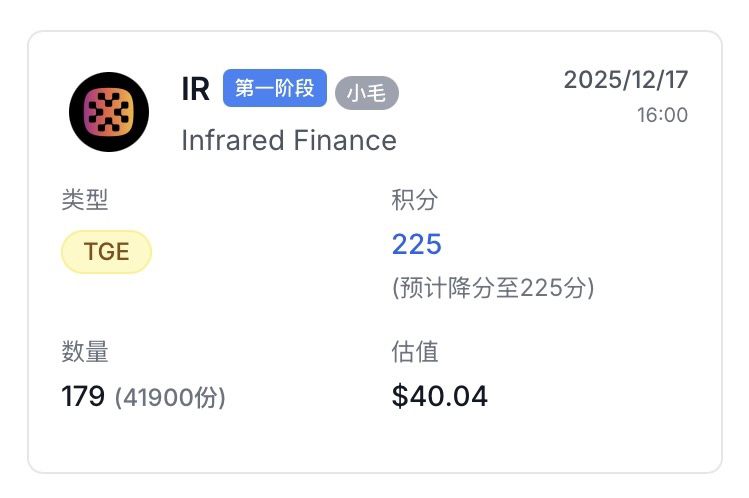Click the Infrared Finance token logo
This screenshot has width=749, height=498.
(109, 112)
